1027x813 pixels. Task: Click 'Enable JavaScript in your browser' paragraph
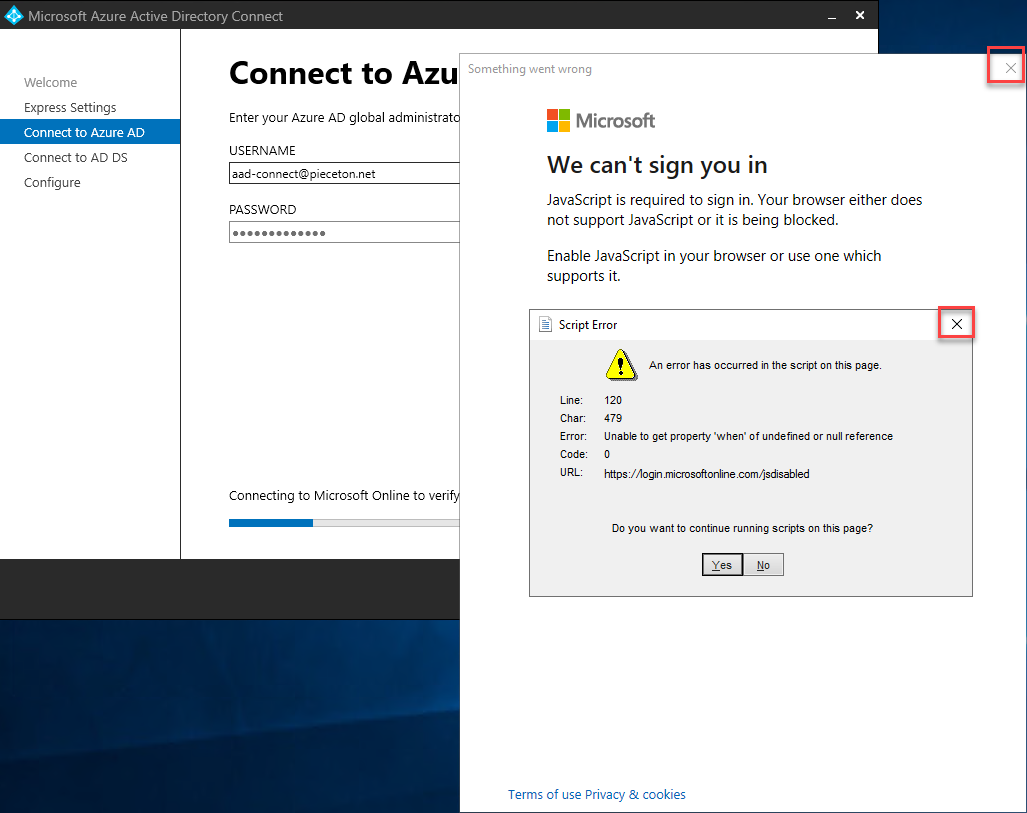click(714, 265)
